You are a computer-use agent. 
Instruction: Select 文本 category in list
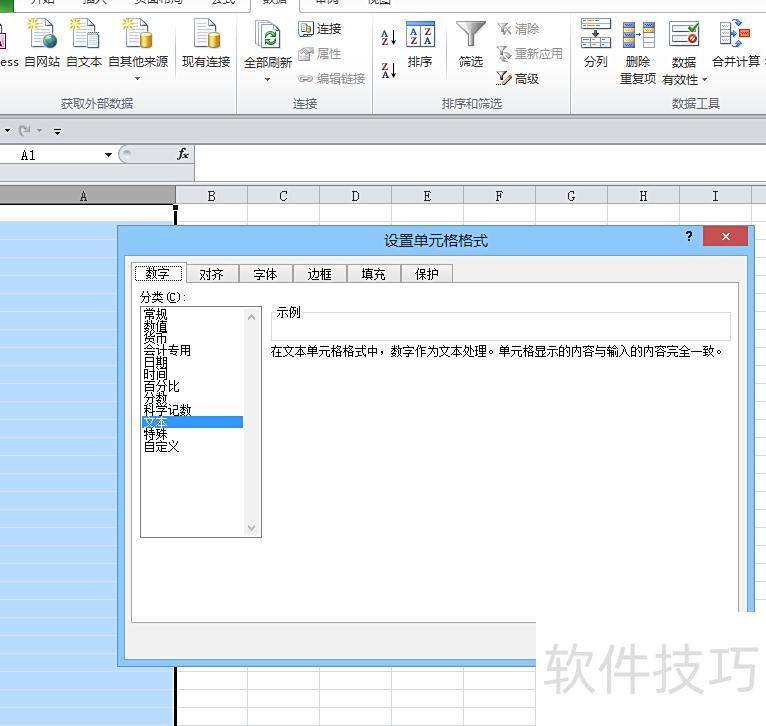pos(192,422)
